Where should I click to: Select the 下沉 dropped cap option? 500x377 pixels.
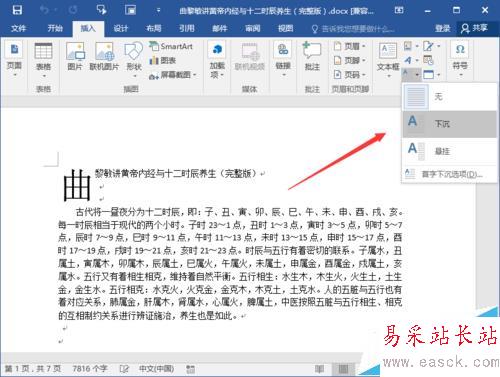(450, 124)
